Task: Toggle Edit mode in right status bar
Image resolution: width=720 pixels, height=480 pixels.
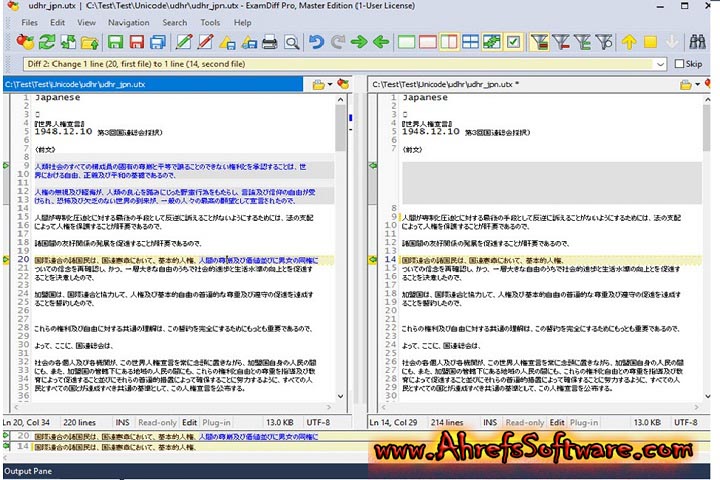Action: click(556, 423)
